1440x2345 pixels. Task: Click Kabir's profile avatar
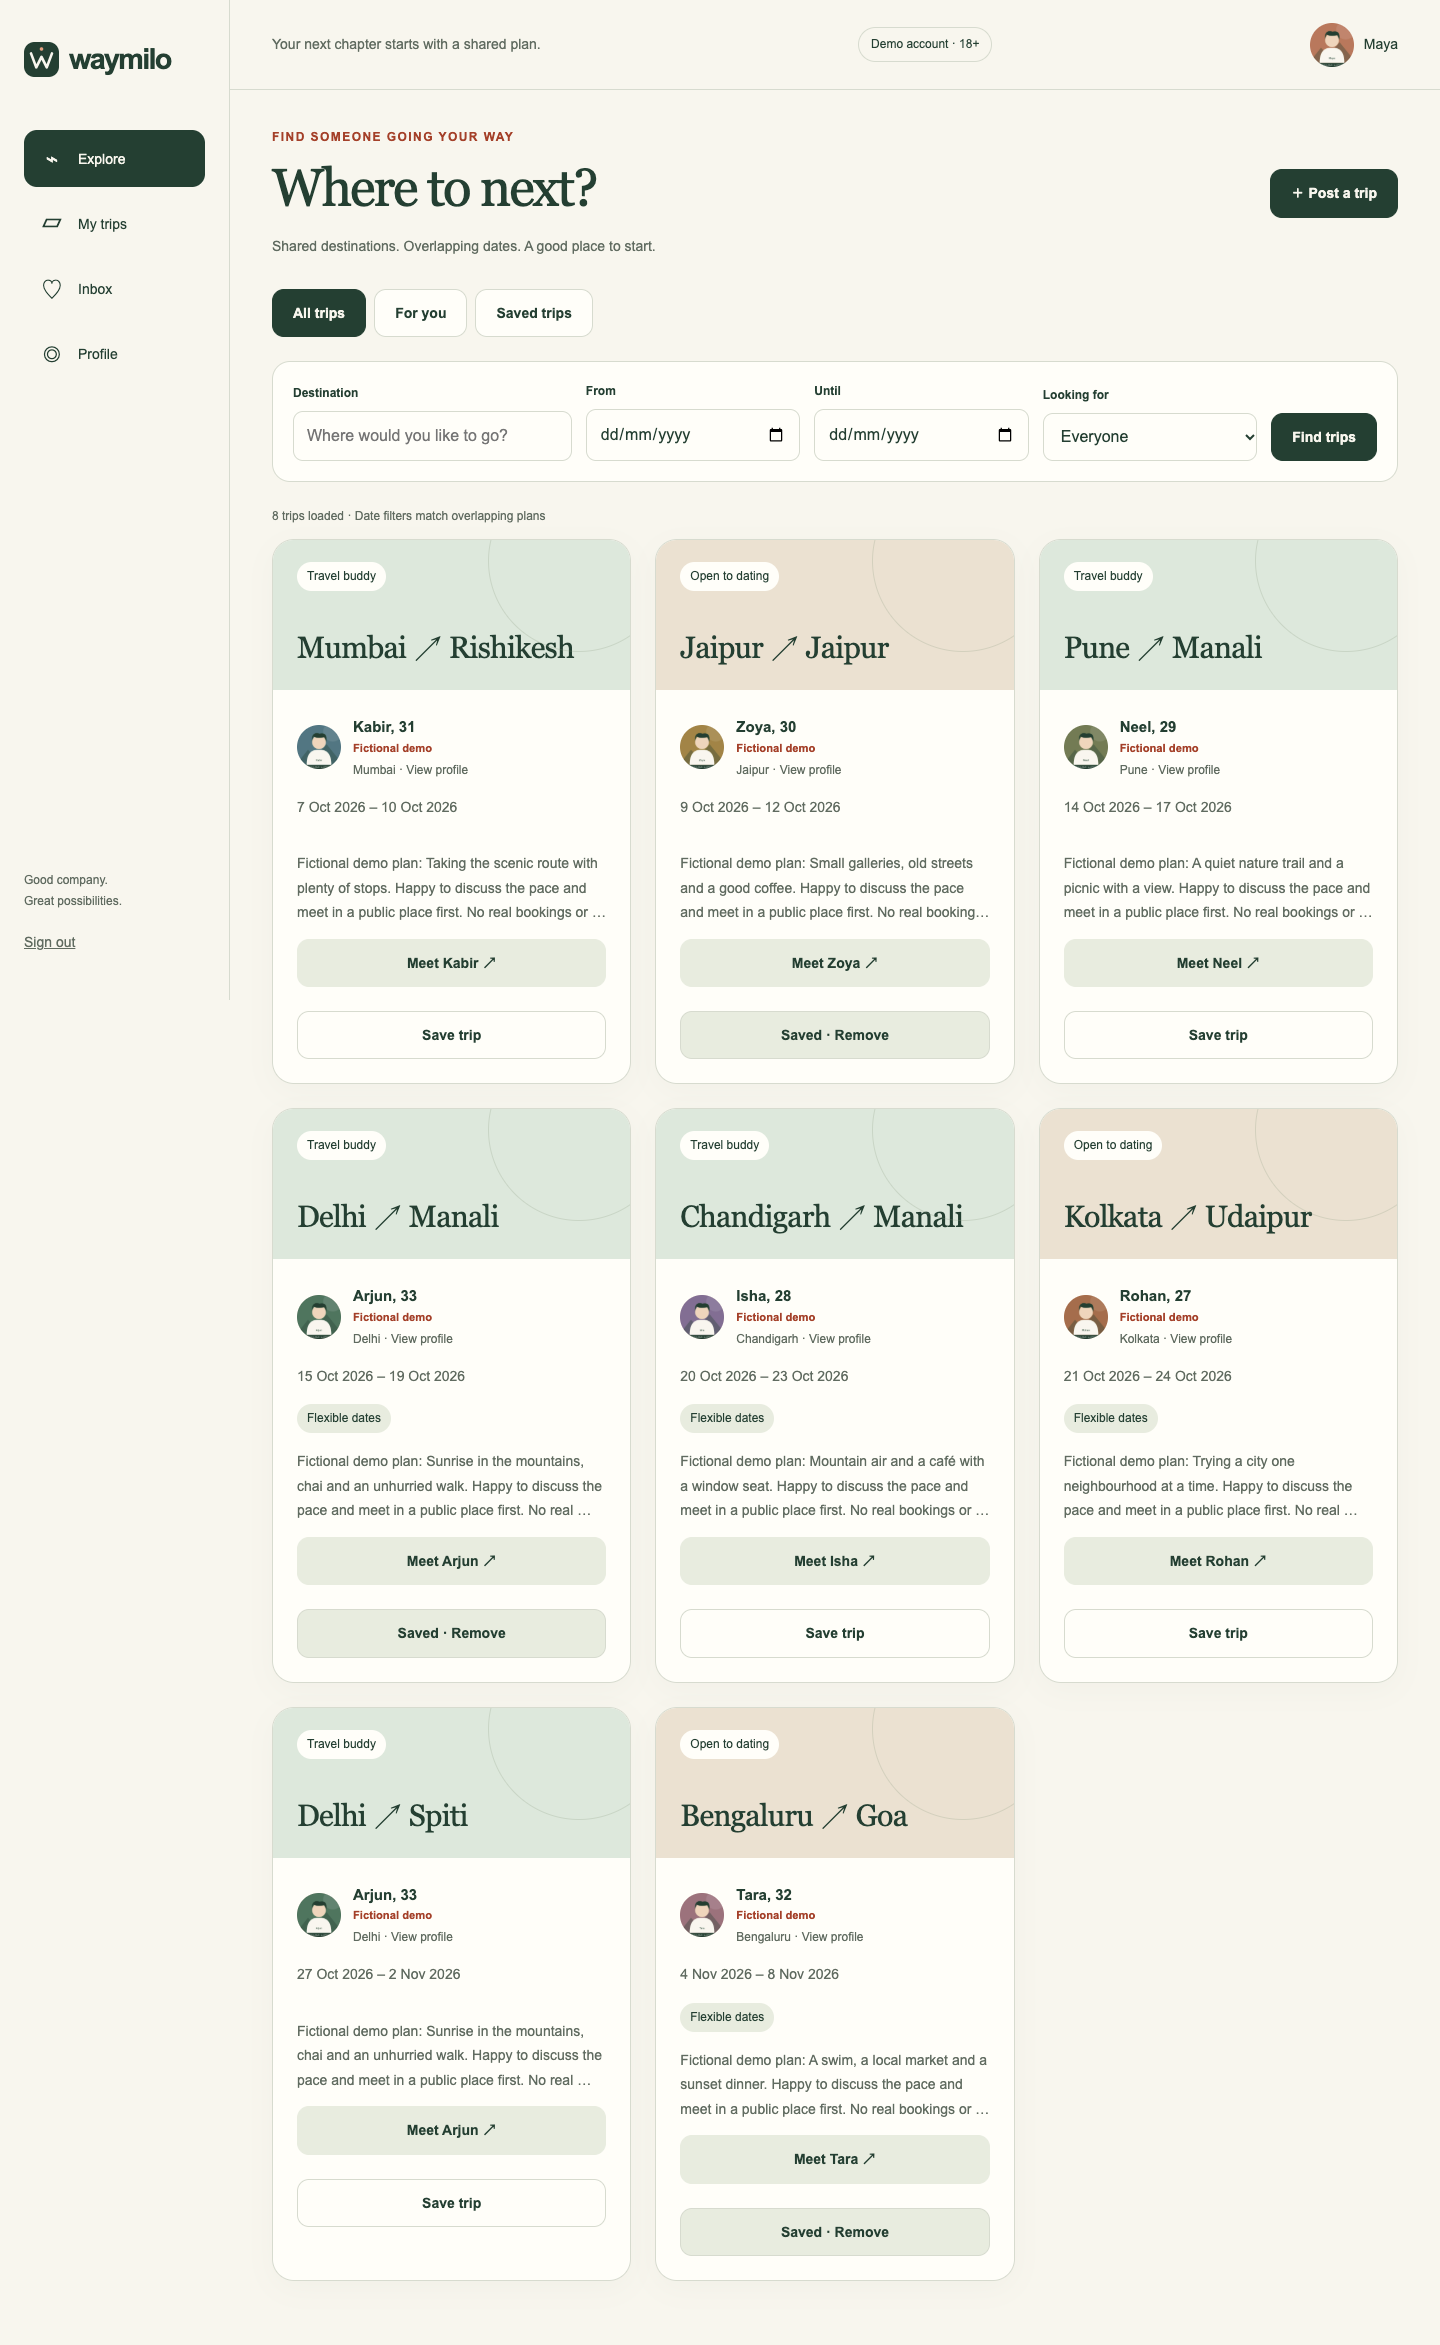[x=319, y=747]
